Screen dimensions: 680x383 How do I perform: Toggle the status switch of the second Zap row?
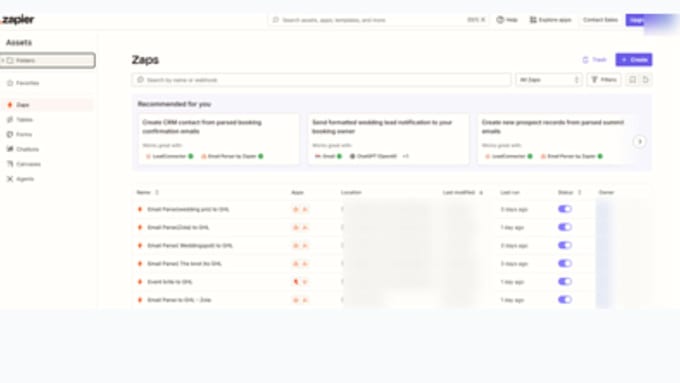tap(565, 227)
